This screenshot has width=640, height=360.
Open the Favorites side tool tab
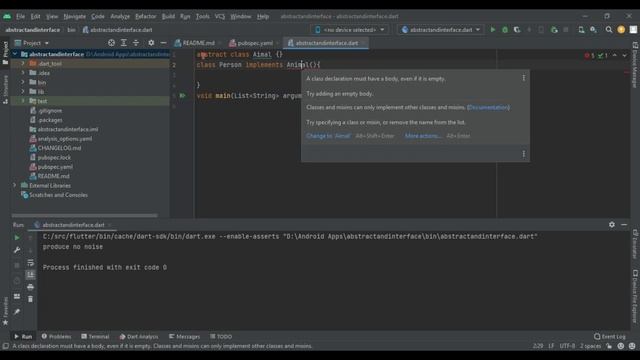point(5,311)
